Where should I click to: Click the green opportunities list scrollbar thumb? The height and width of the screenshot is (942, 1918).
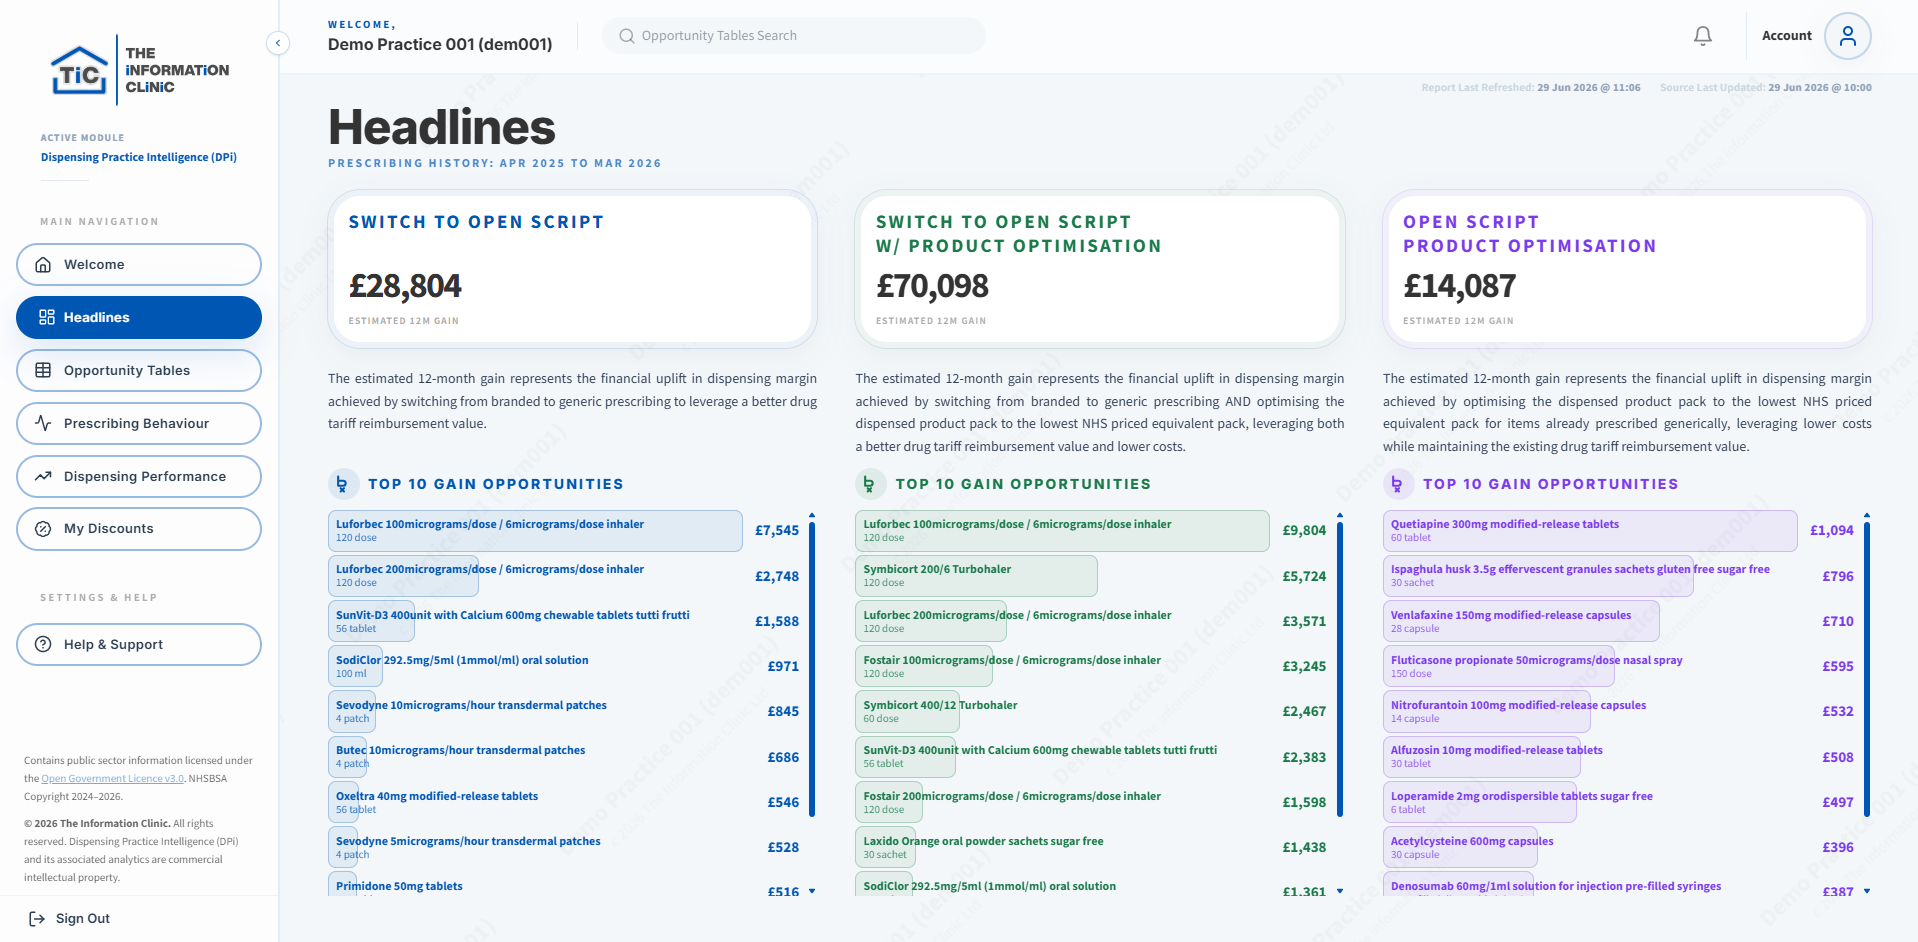1339,668
